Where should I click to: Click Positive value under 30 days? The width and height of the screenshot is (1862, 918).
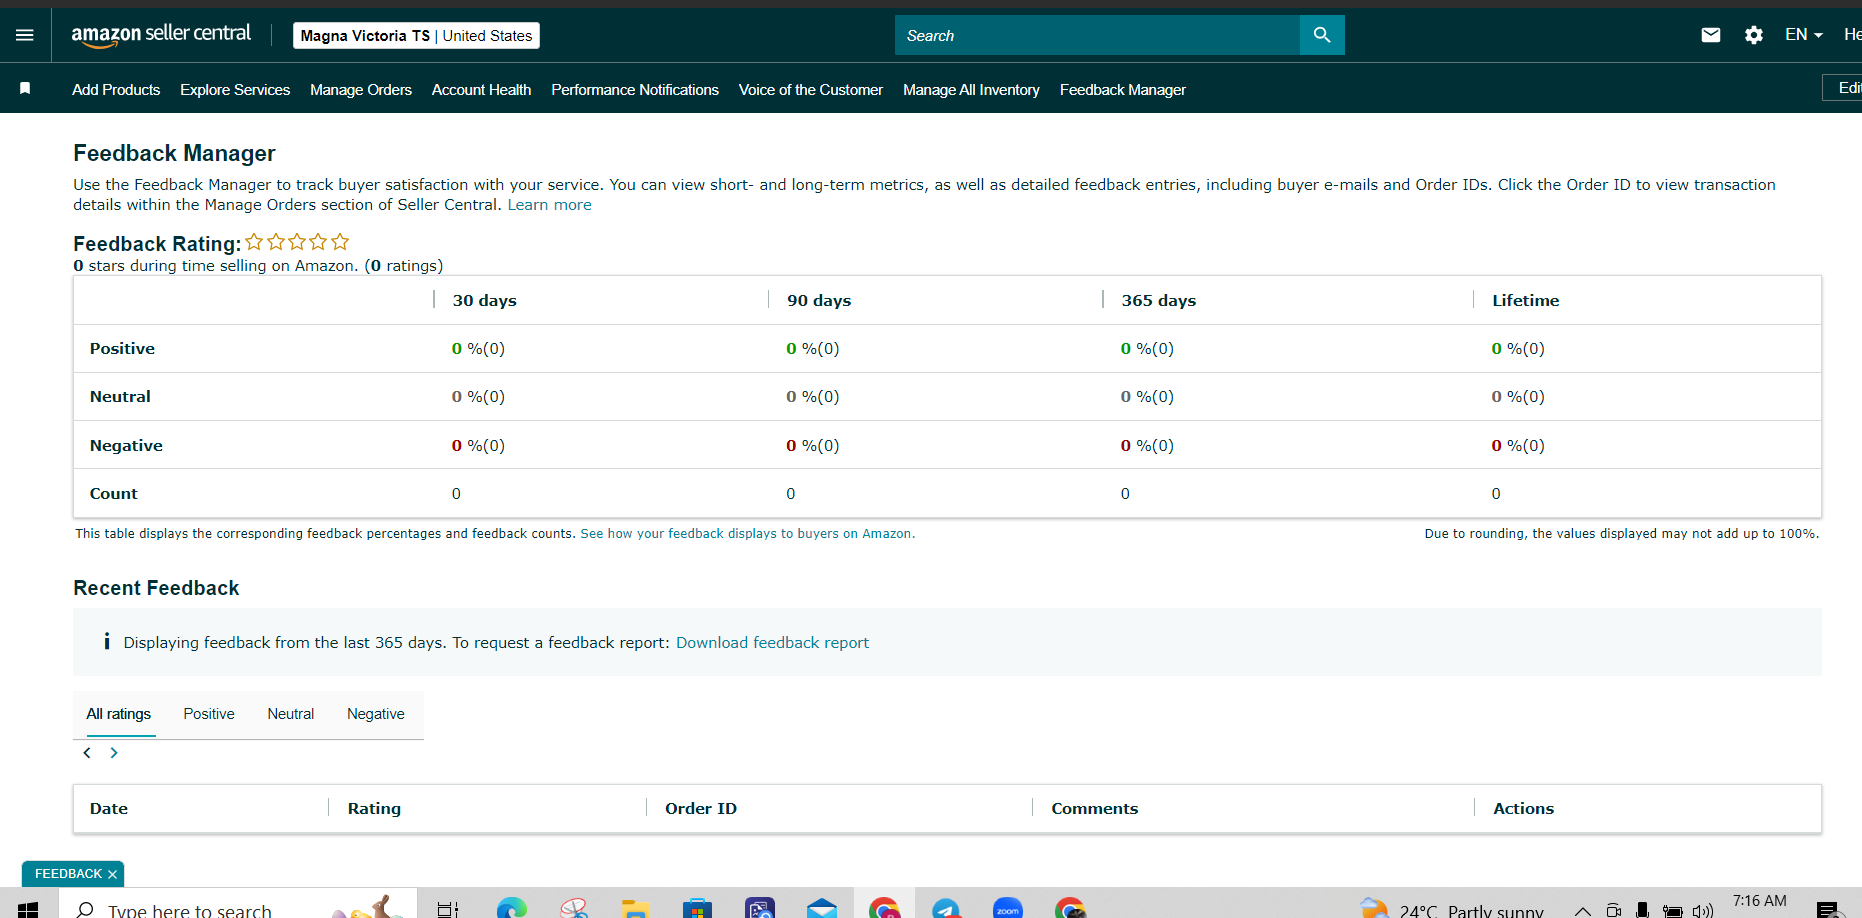478,349
